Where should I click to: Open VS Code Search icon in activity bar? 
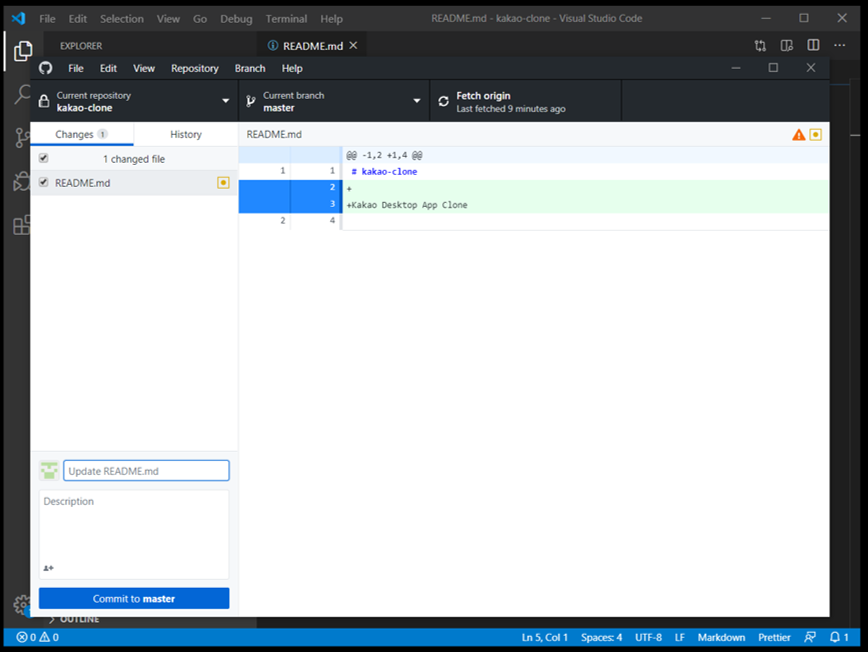pyautogui.click(x=23, y=94)
